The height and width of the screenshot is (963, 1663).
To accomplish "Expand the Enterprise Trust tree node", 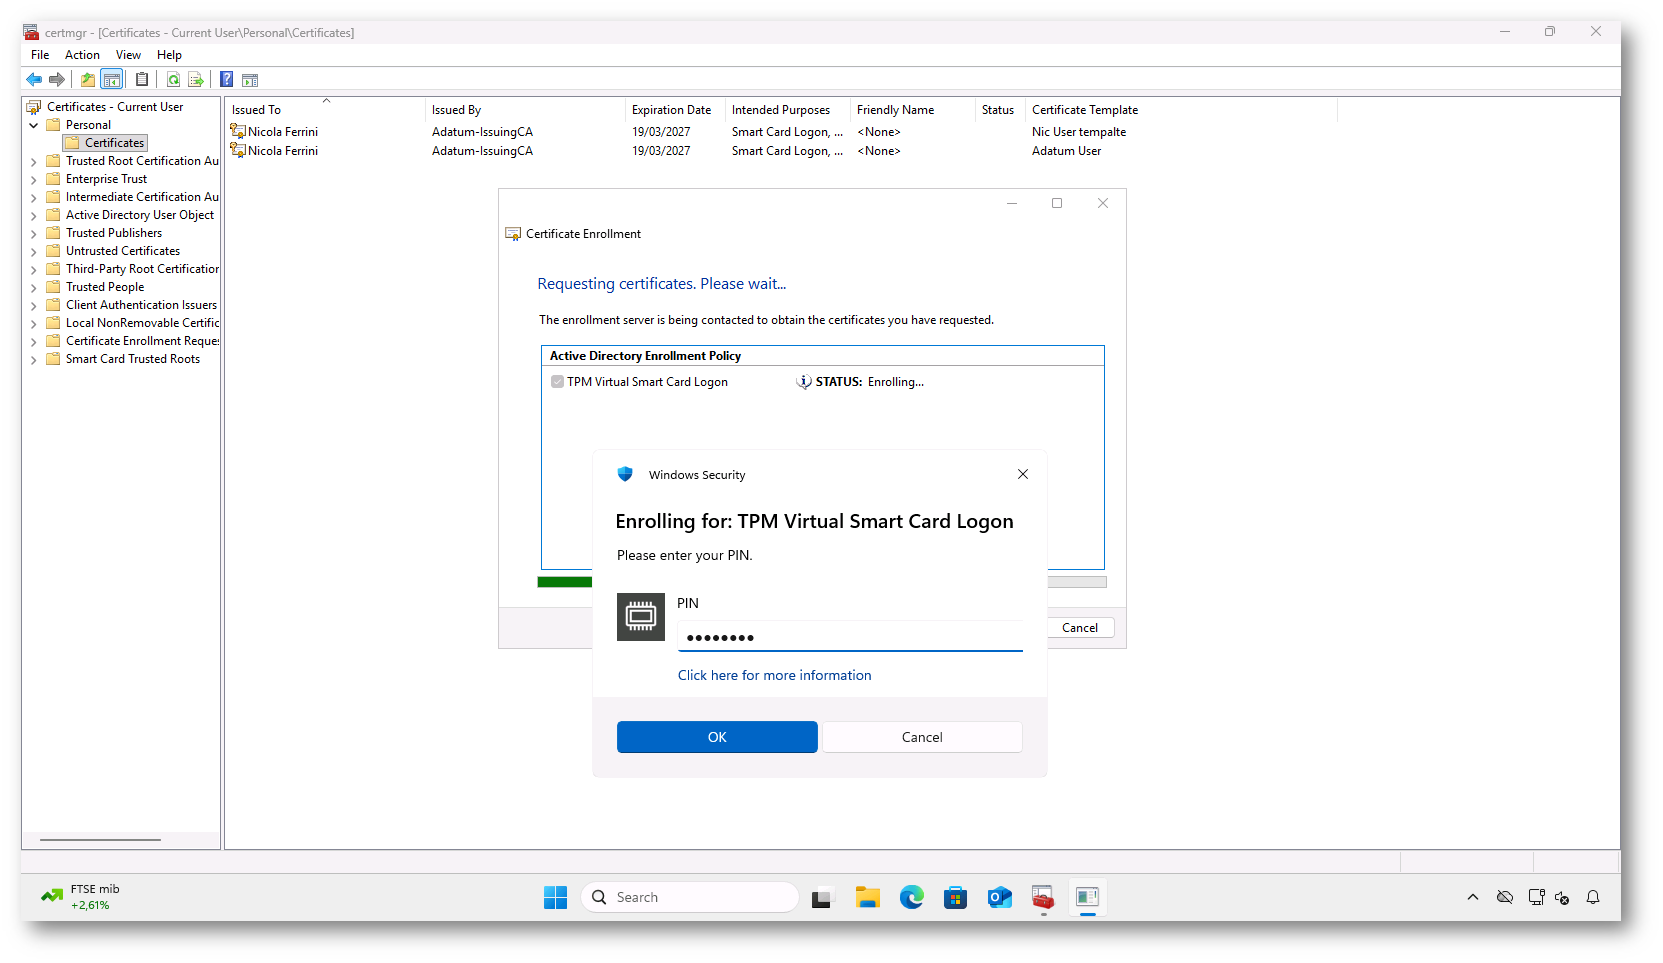I will pyautogui.click(x=34, y=179).
